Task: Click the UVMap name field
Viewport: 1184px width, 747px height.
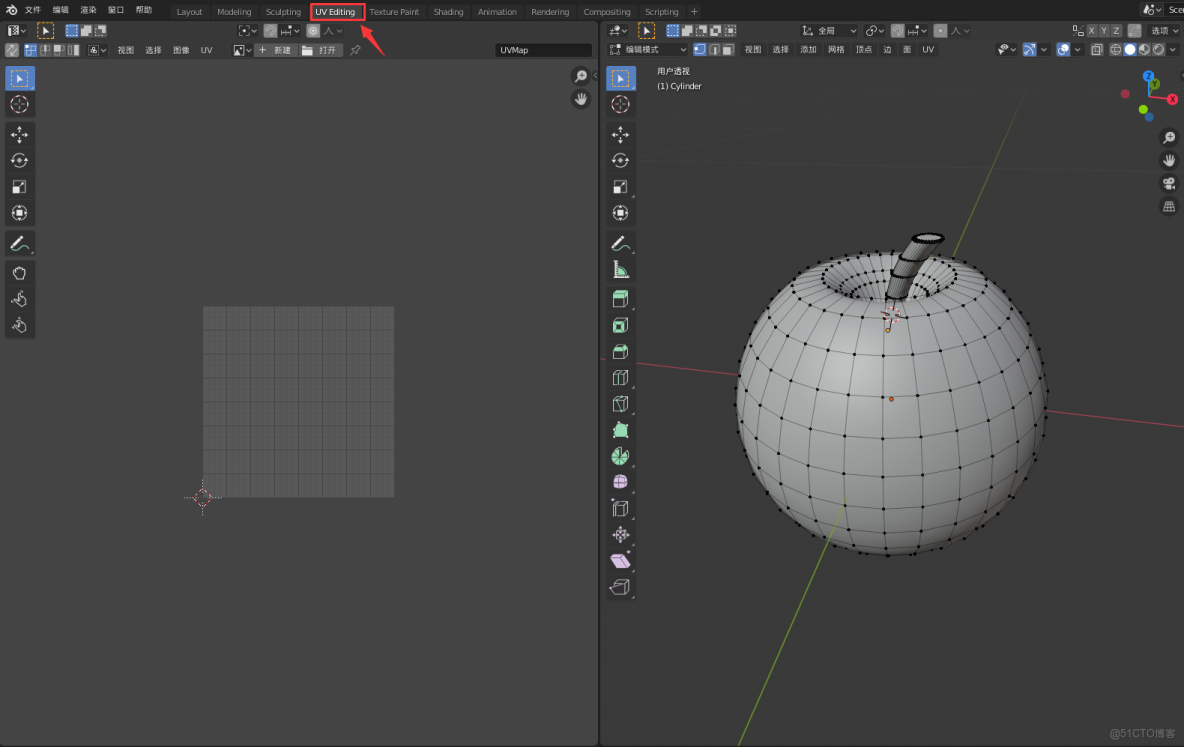Action: pyautogui.click(x=543, y=50)
